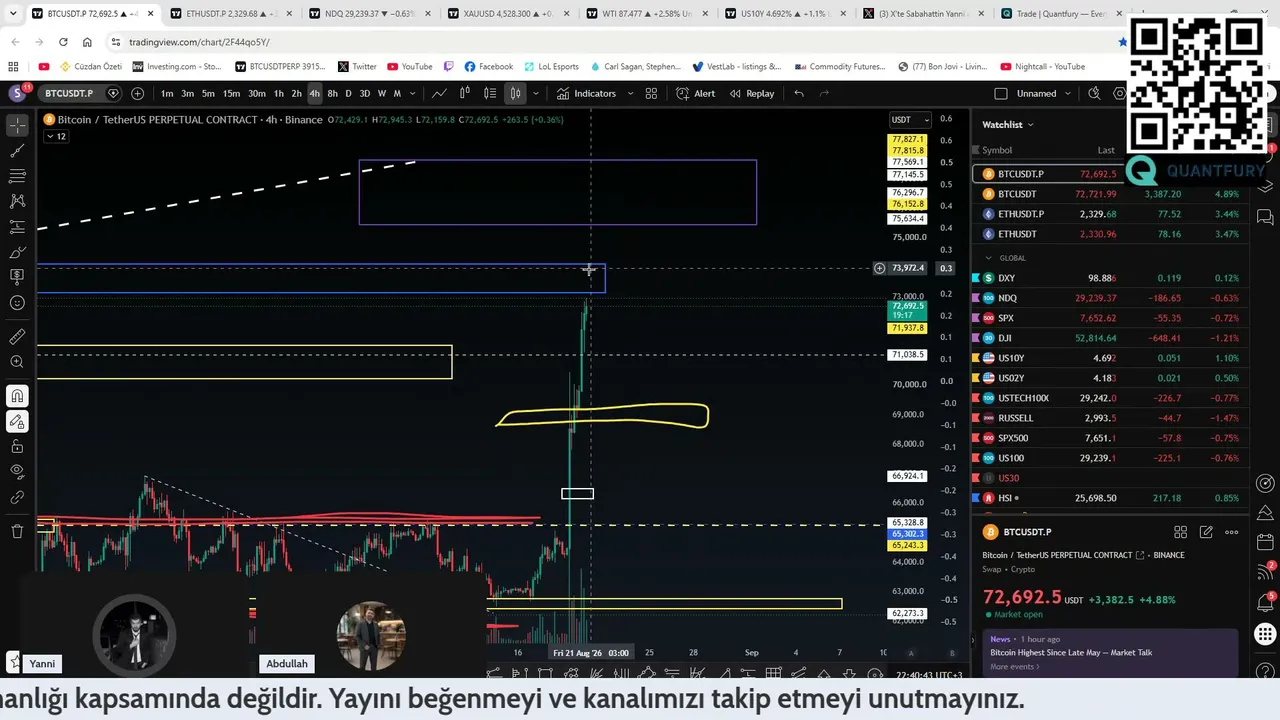Toggle lock all drawings
This screenshot has width=1280, height=720.
[x=17, y=446]
